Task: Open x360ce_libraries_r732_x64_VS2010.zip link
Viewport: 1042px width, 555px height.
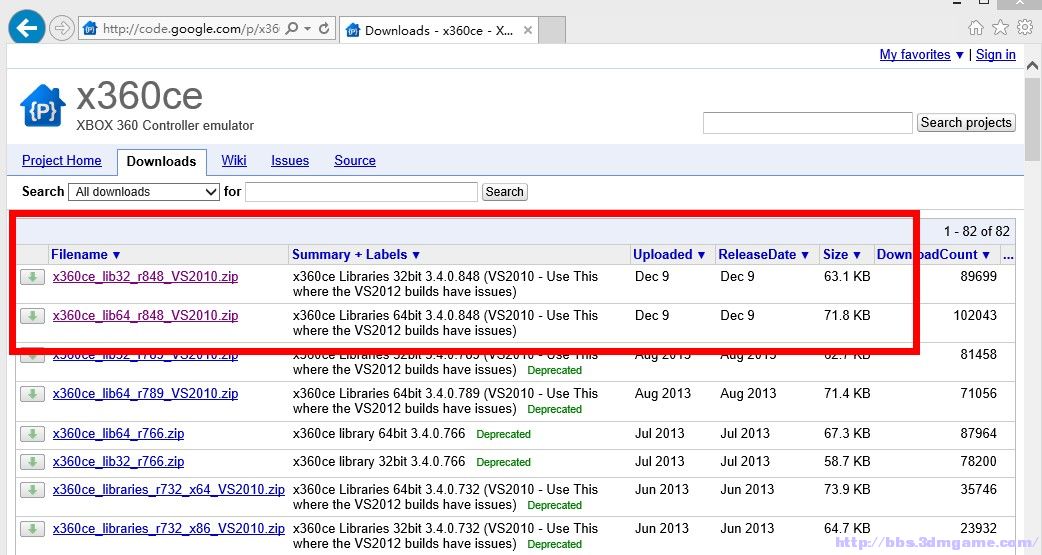Action: [x=169, y=489]
